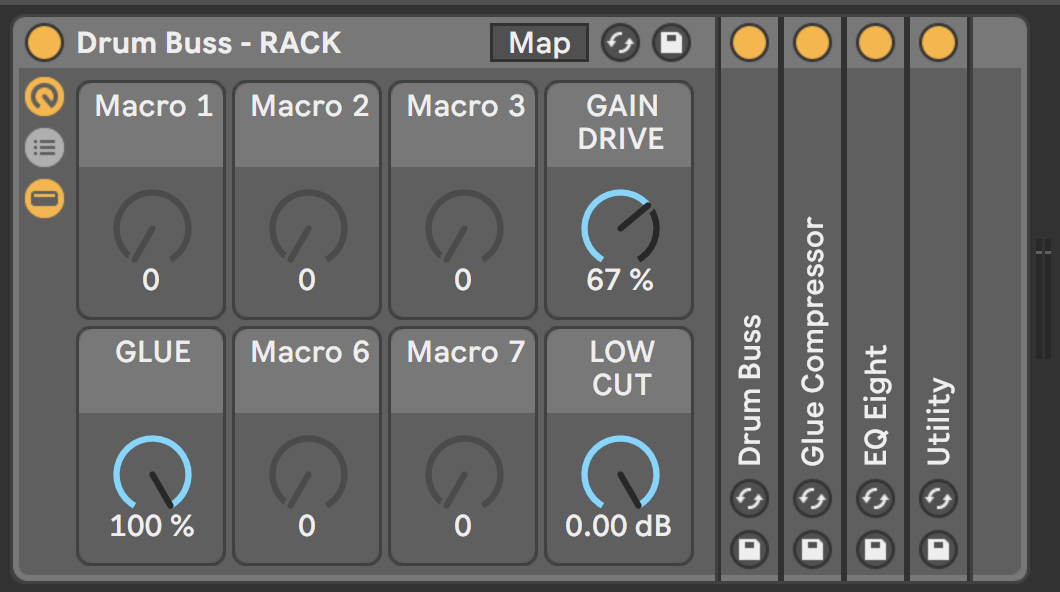Hot-swap the Glue Compressor device
Image resolution: width=1060 pixels, height=592 pixels.
click(x=812, y=499)
